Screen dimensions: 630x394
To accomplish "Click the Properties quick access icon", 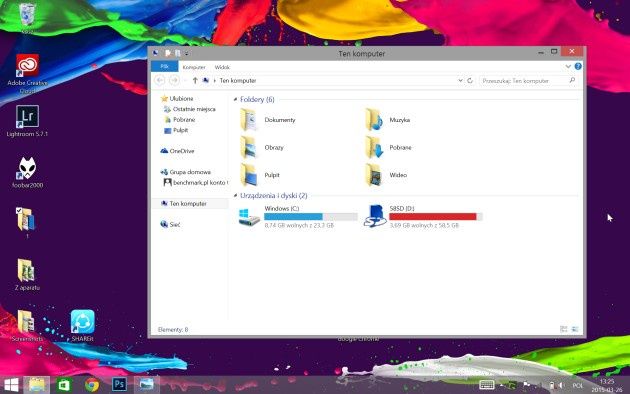I will click(x=168, y=53).
